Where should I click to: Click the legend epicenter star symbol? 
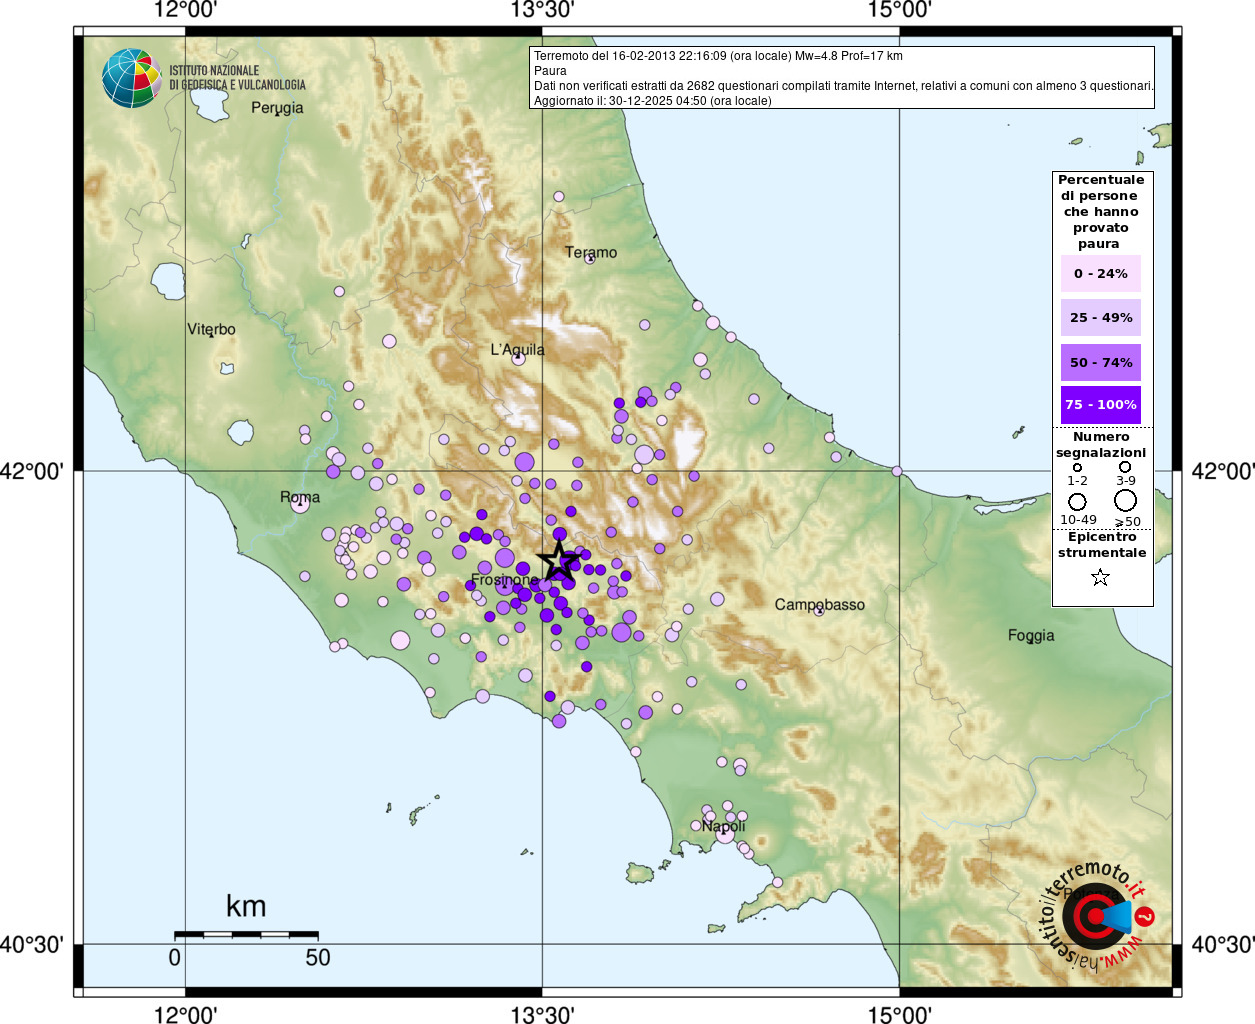pyautogui.click(x=1100, y=577)
